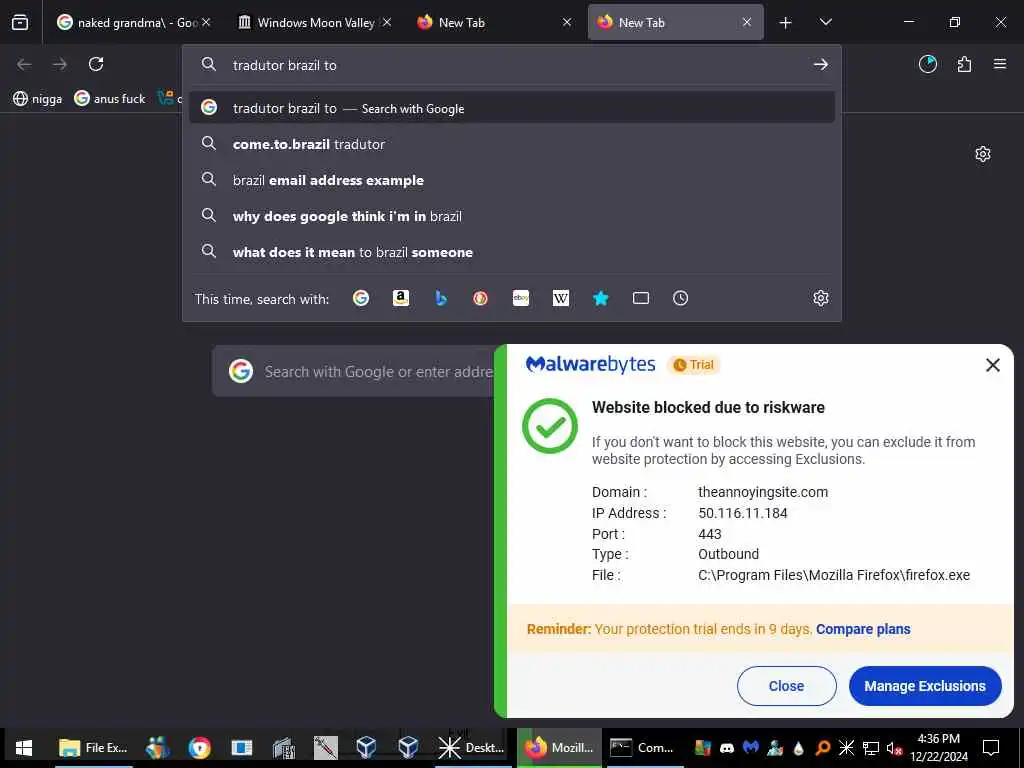1024x768 pixels.
Task: Click the Go arrow in the address bar
Action: (x=821, y=65)
